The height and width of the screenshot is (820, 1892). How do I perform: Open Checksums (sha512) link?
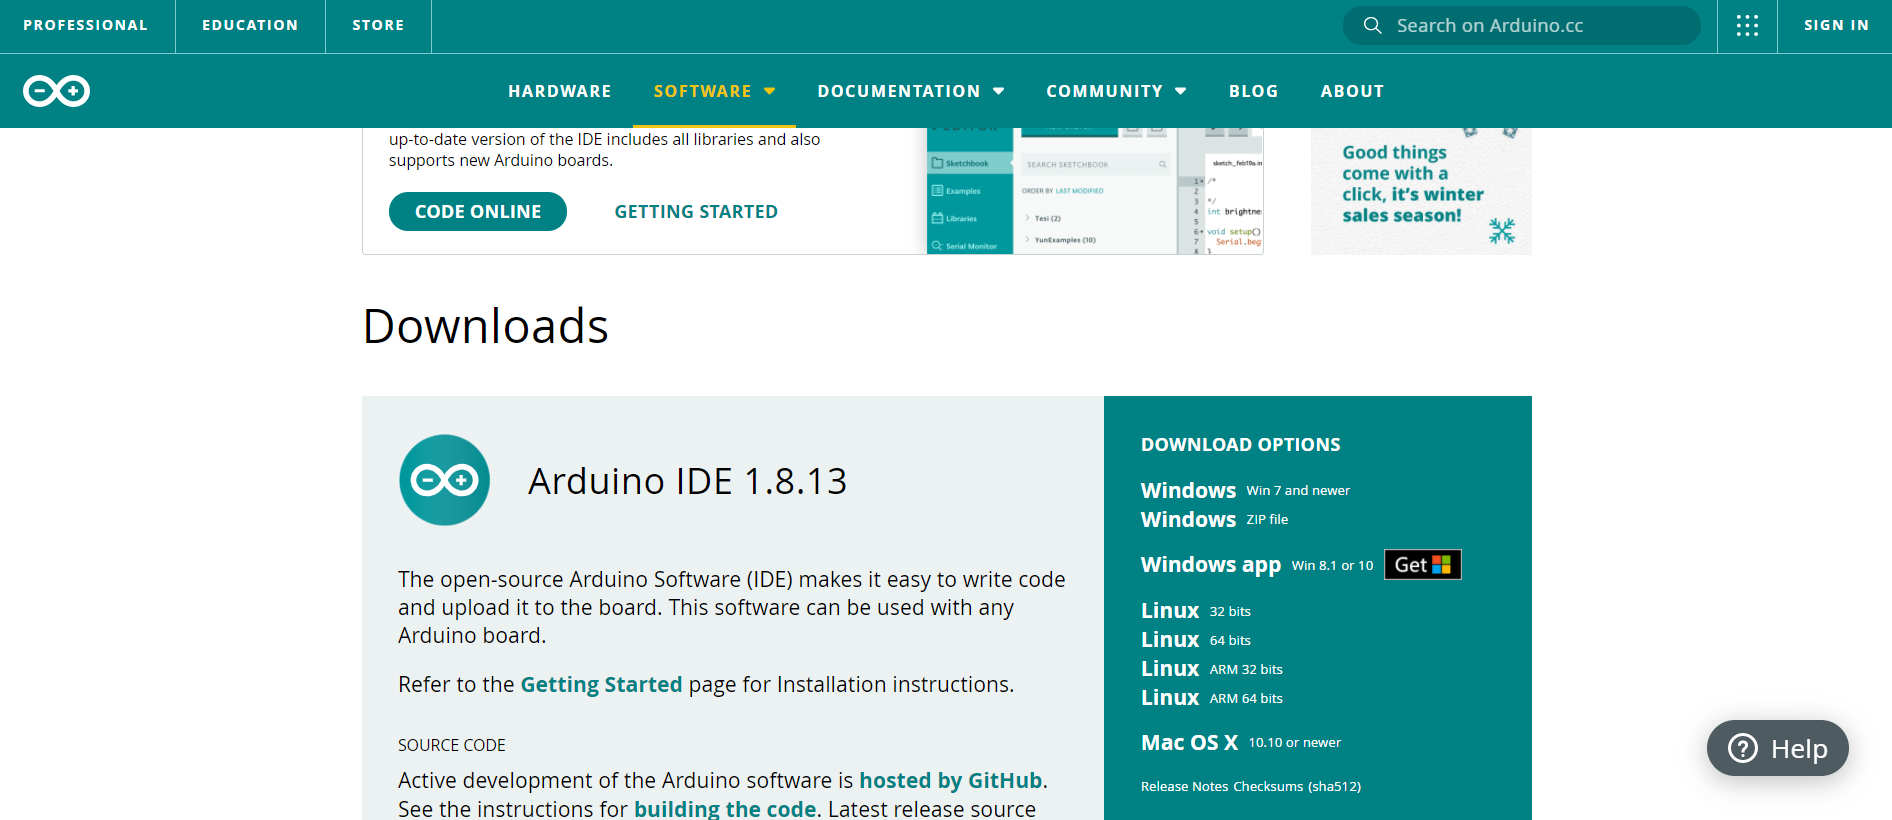point(1297,787)
